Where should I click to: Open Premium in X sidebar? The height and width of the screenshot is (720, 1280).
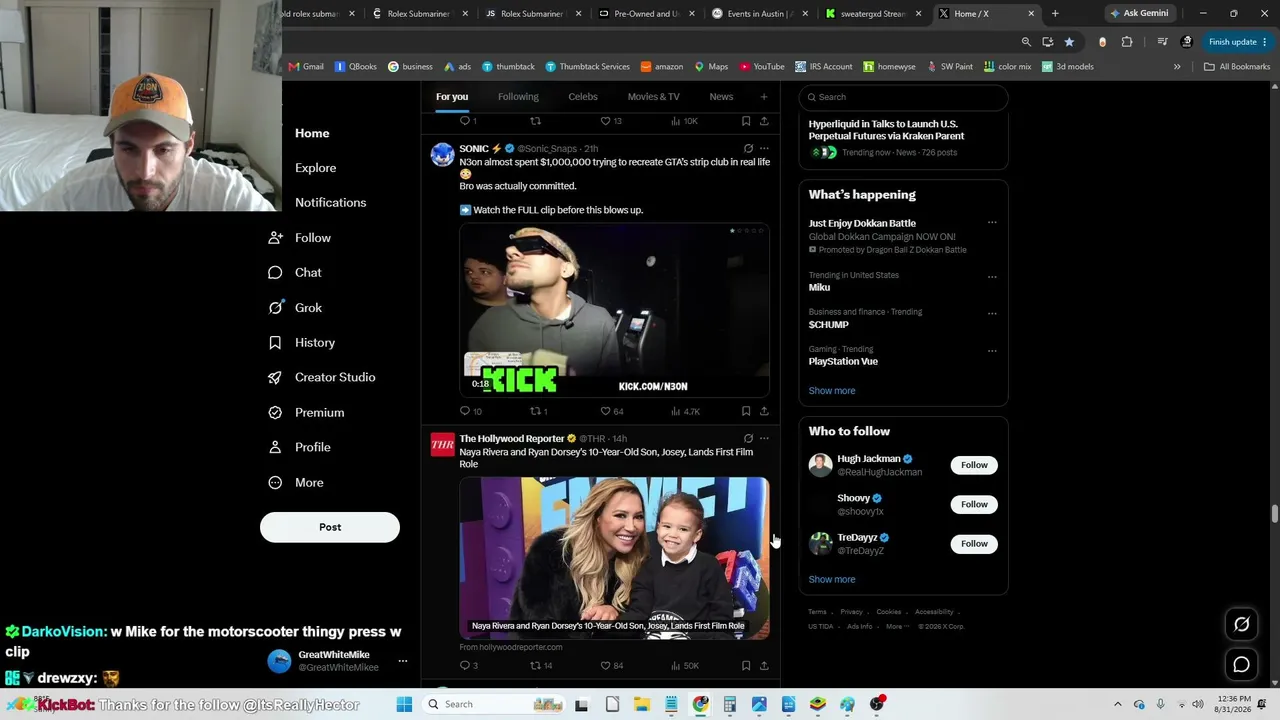point(306,413)
